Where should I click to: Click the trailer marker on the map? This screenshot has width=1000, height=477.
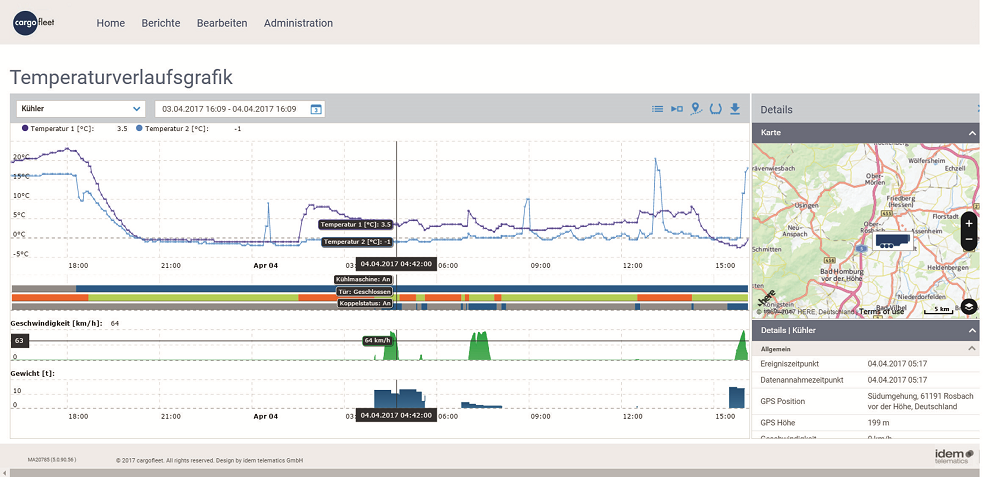click(891, 240)
